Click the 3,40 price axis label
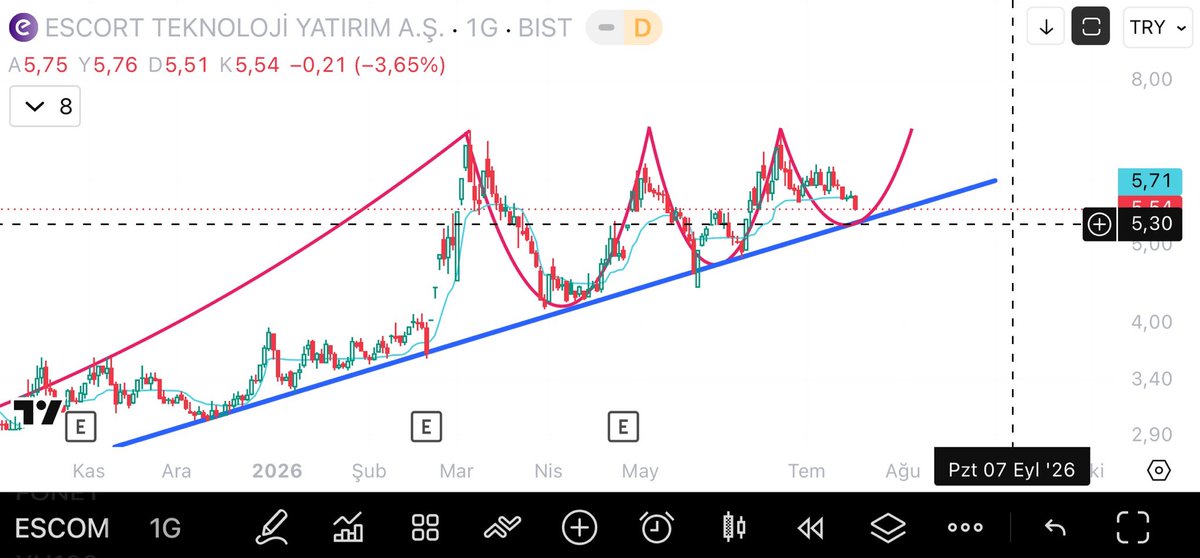Screen dimensions: 1200x558 click(1150, 379)
